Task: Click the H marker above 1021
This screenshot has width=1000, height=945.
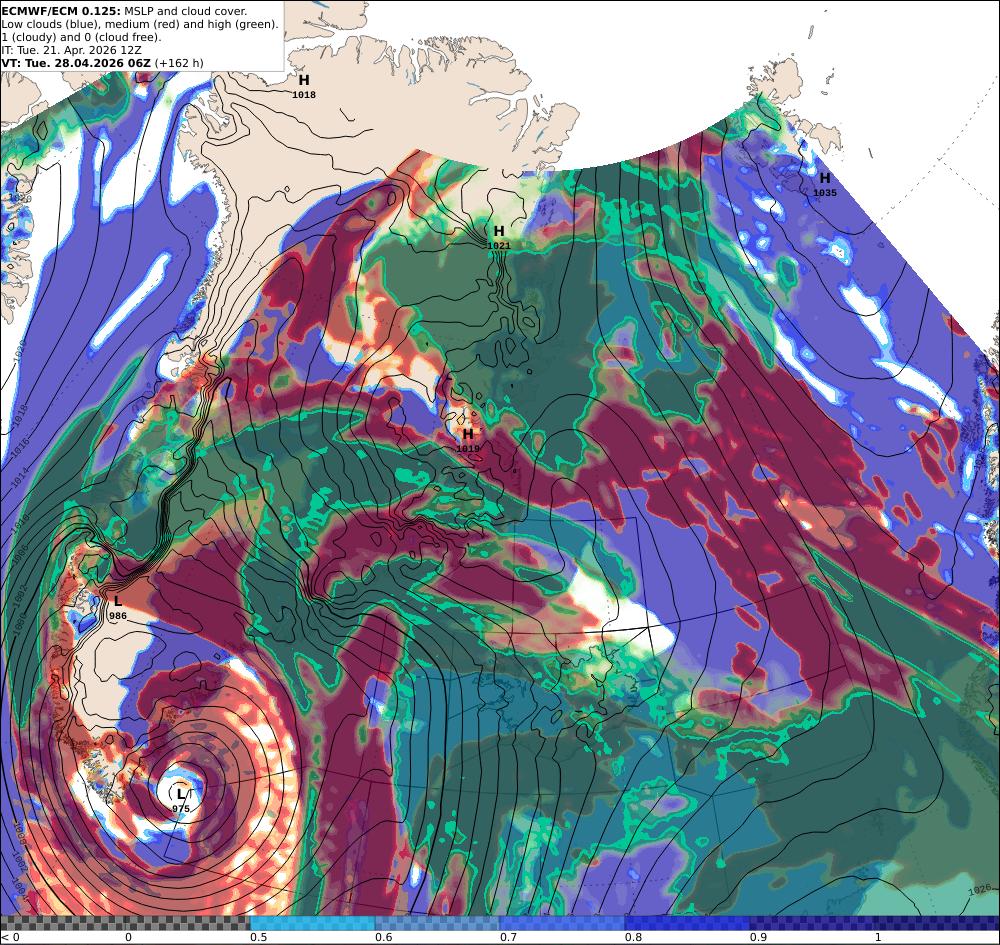Action: (499, 231)
